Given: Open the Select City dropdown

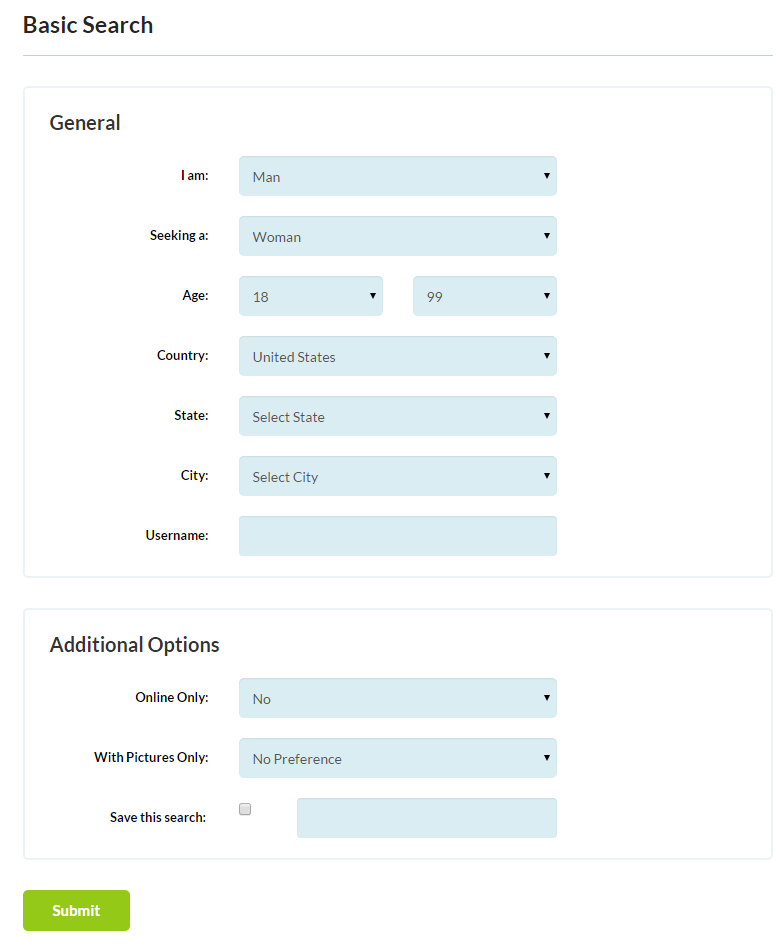Looking at the screenshot, I should coord(397,476).
